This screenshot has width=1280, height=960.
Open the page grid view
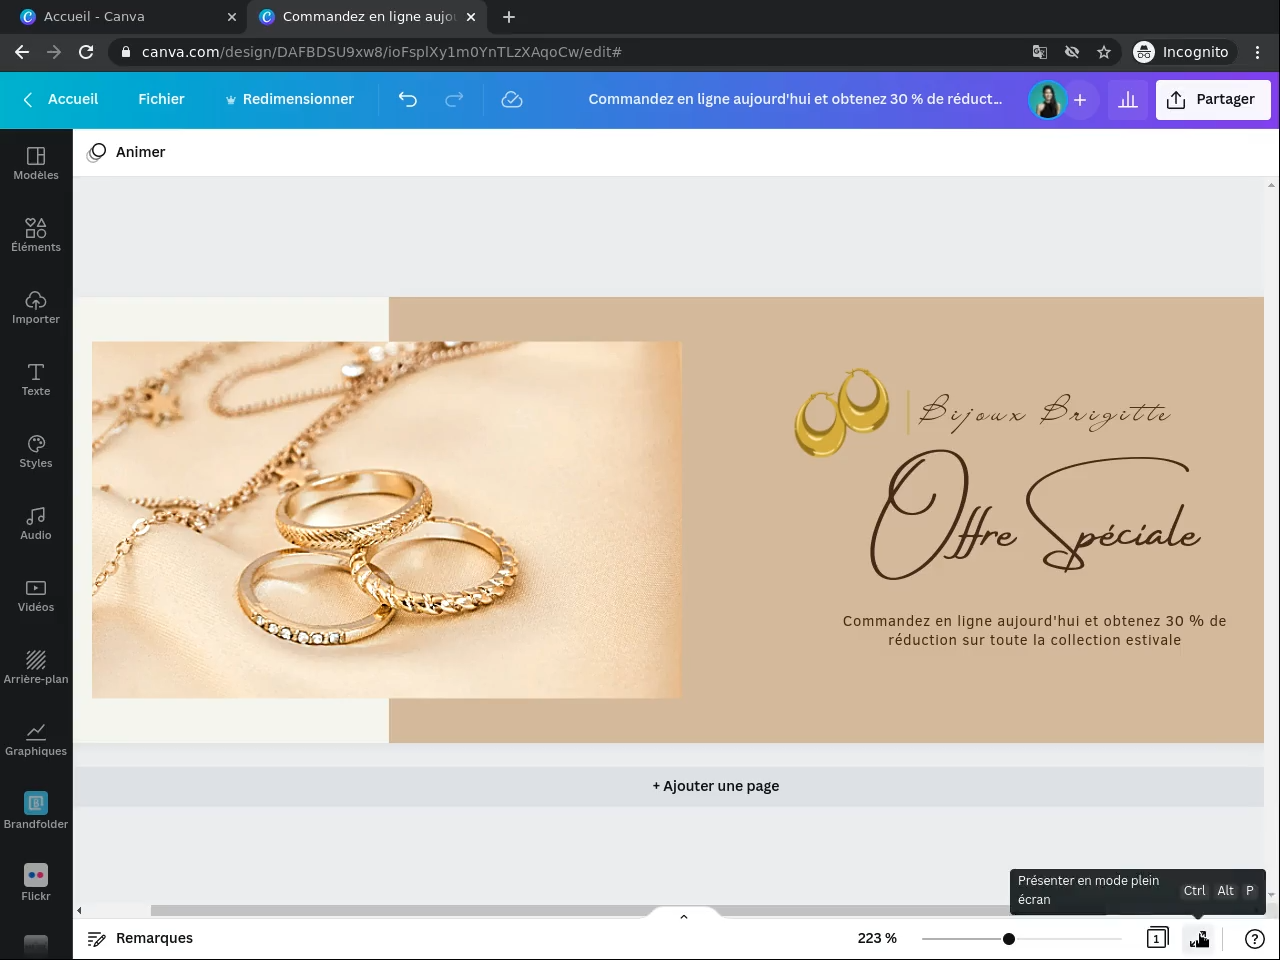coord(1157,938)
